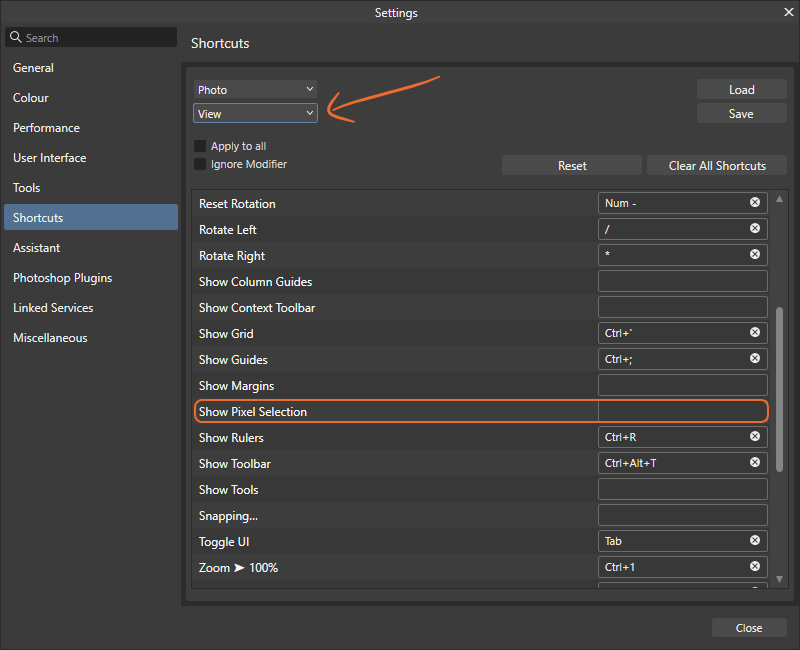Image resolution: width=800 pixels, height=650 pixels.
Task: Click the Reset button
Action: (x=571, y=164)
